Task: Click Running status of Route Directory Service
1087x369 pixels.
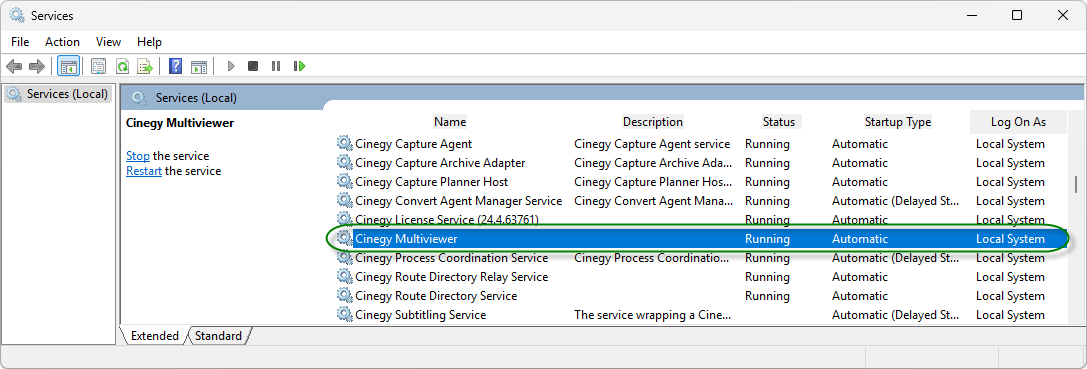Action: tap(767, 295)
